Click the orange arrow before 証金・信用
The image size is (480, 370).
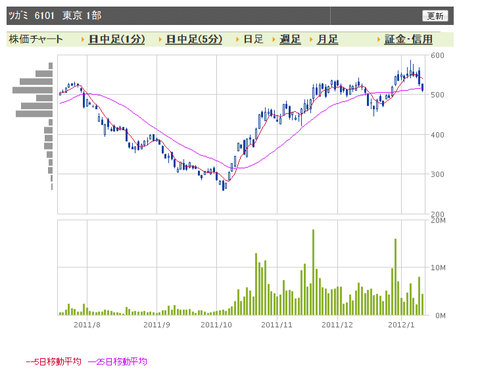pos(379,40)
